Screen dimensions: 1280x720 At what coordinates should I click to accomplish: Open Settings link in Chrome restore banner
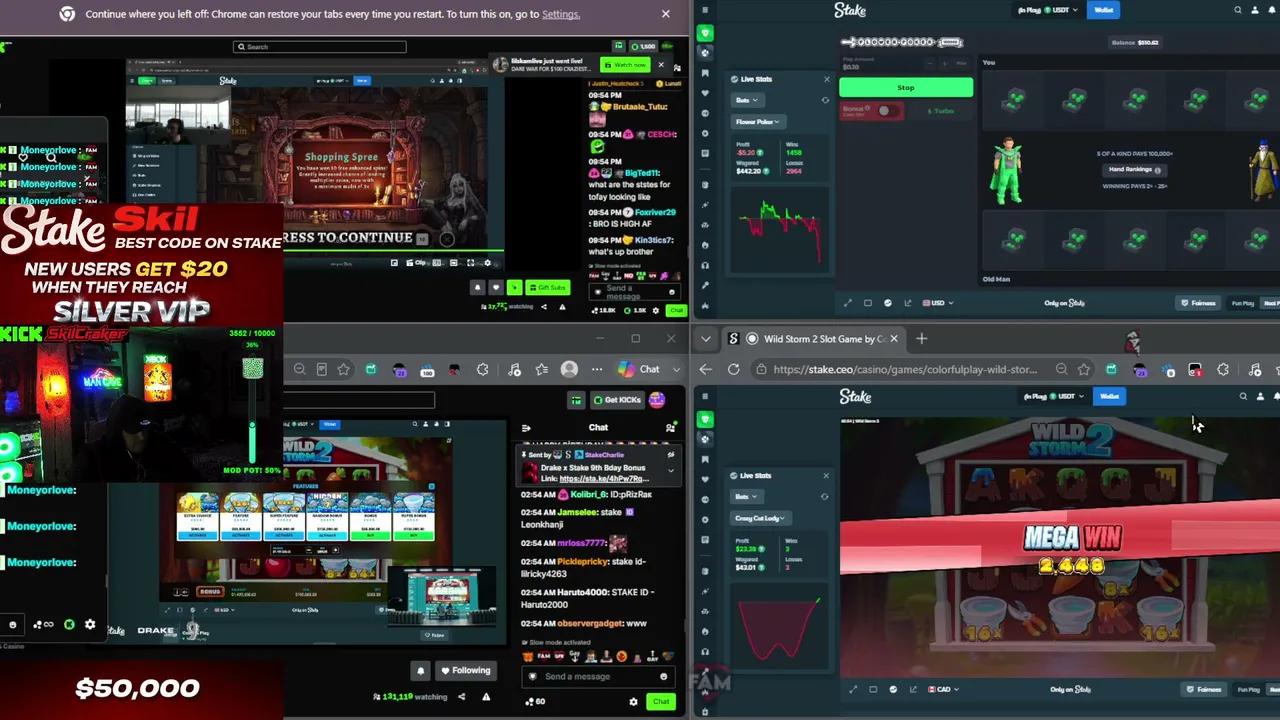pos(560,14)
